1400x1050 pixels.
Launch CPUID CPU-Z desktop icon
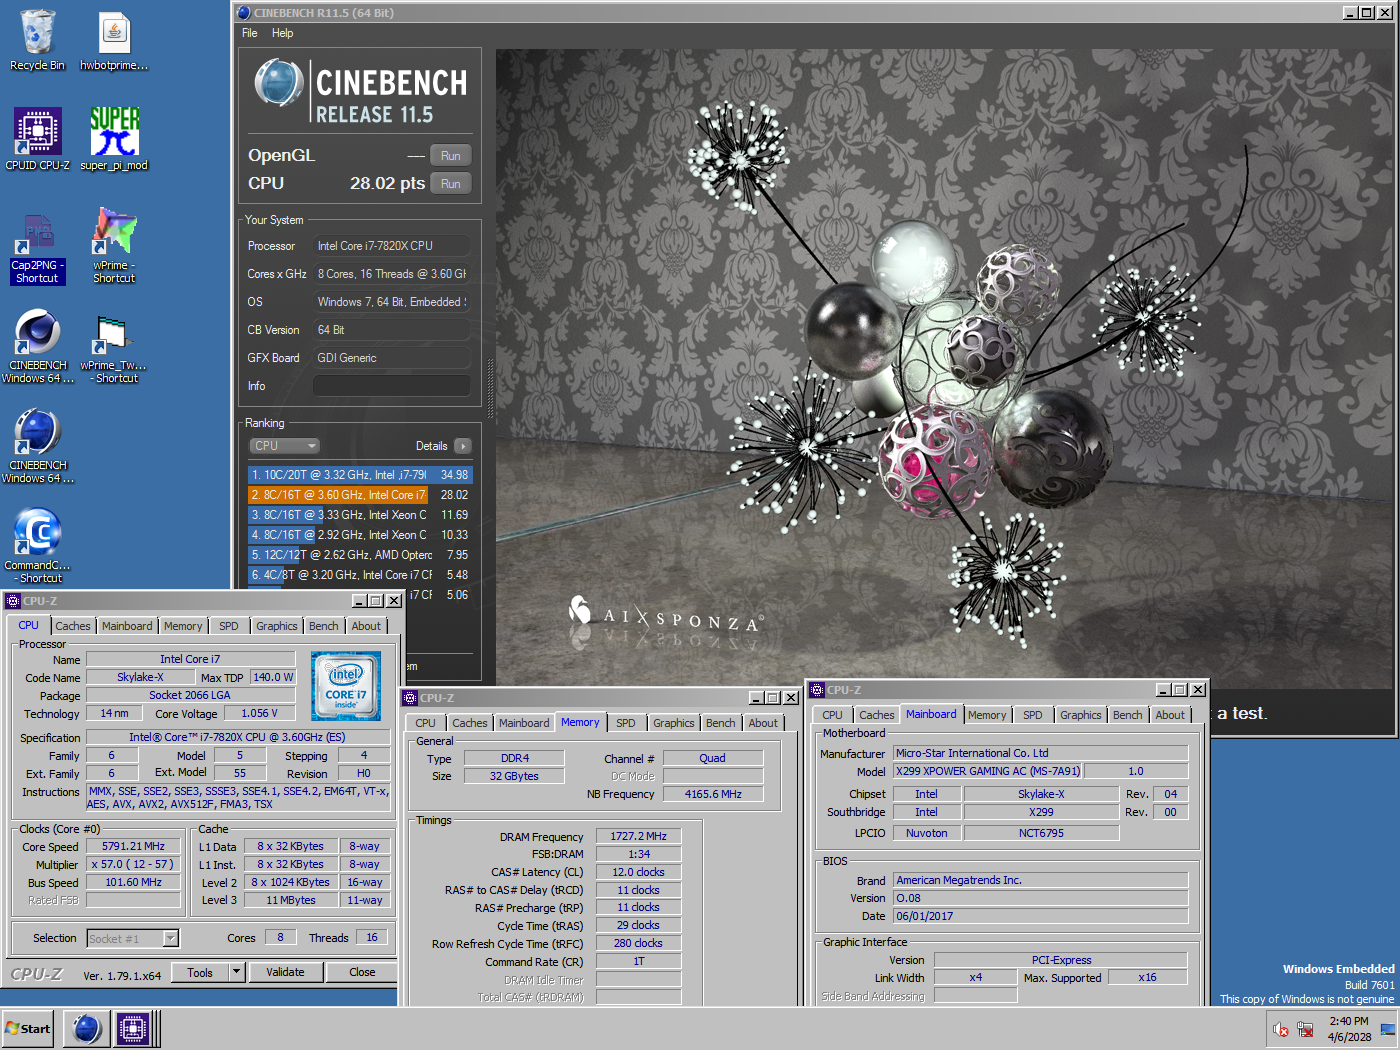[x=37, y=139]
